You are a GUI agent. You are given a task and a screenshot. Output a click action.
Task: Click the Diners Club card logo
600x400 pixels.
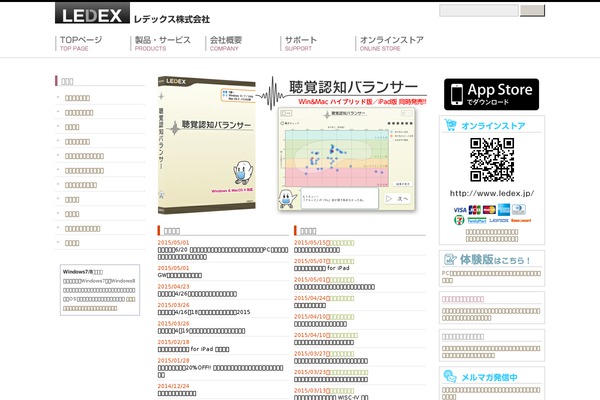pyautogui.click(x=519, y=209)
